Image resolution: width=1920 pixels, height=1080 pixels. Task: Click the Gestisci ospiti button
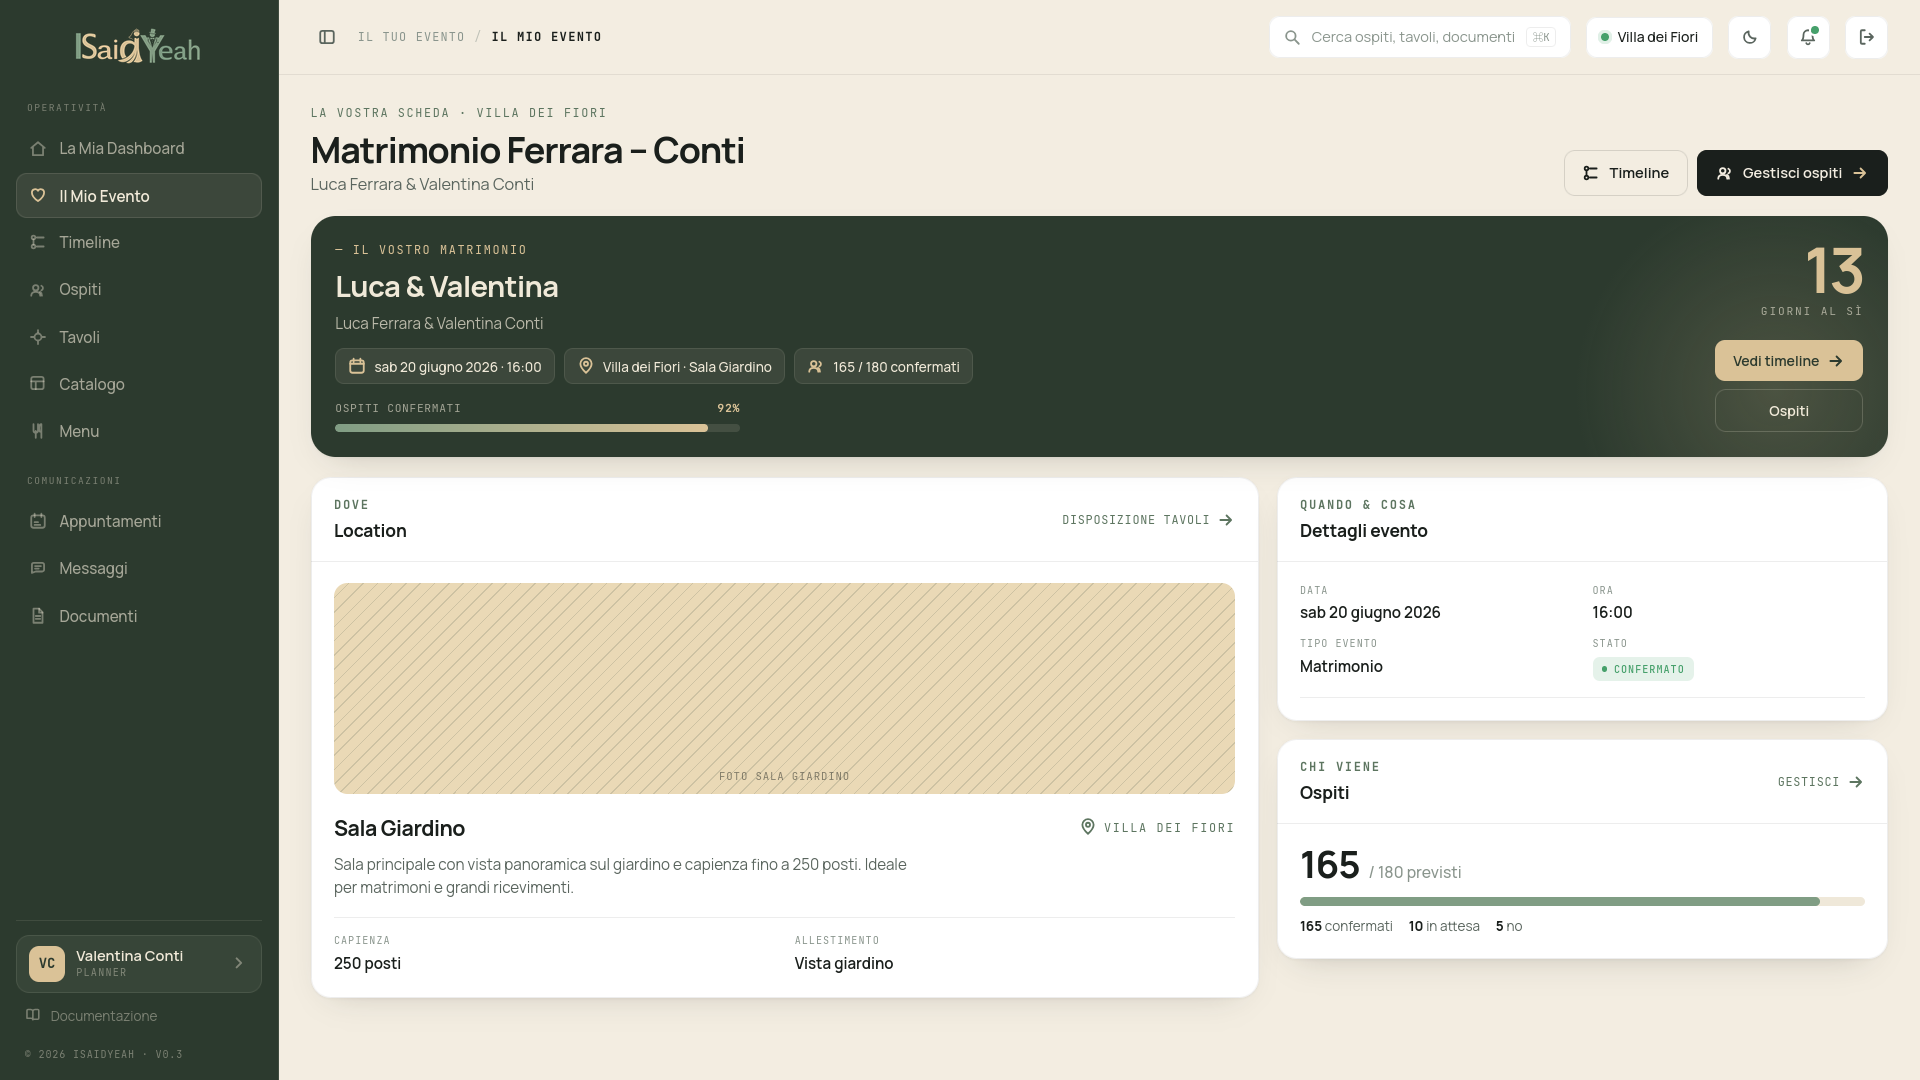[x=1792, y=173]
